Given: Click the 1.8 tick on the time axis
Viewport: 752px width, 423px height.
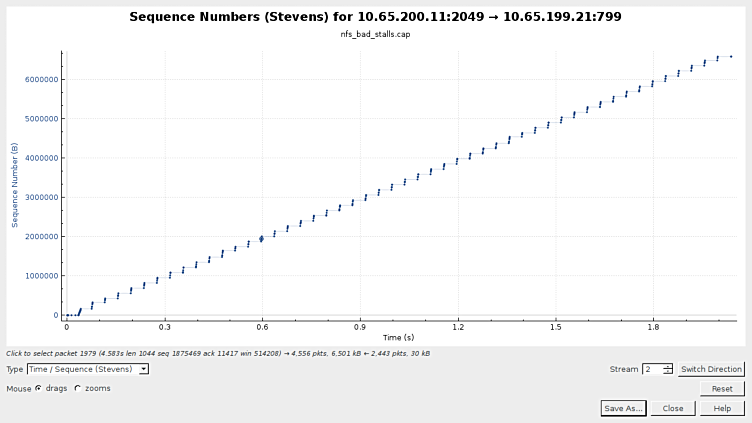Looking at the screenshot, I should click(x=652, y=326).
